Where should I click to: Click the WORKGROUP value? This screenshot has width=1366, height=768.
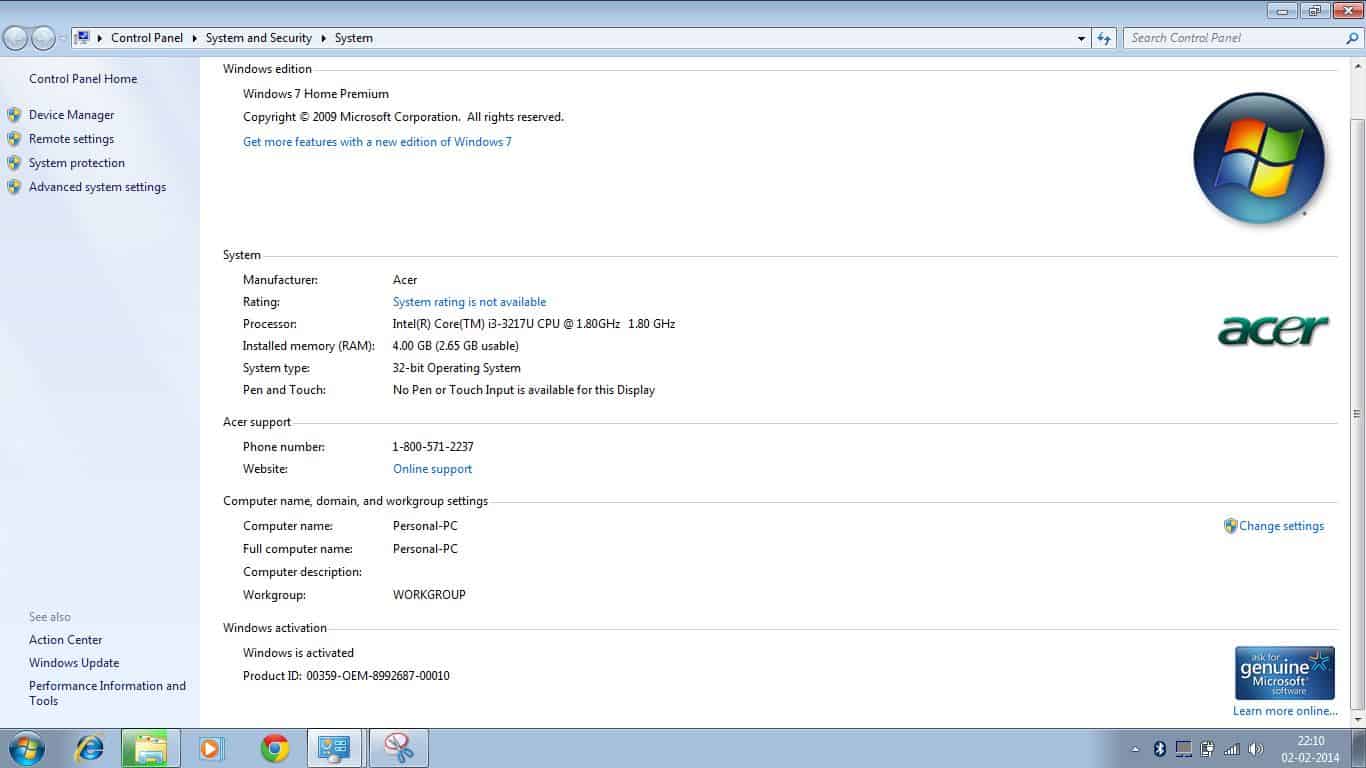coord(429,595)
